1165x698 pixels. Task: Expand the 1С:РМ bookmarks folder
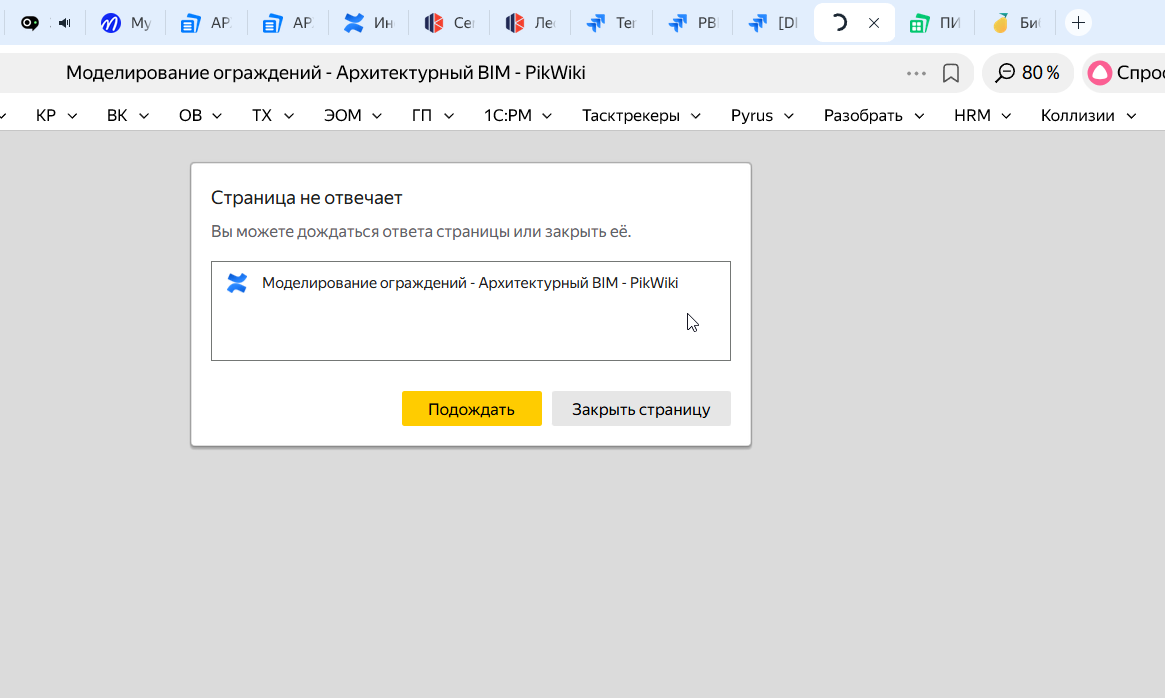point(518,115)
